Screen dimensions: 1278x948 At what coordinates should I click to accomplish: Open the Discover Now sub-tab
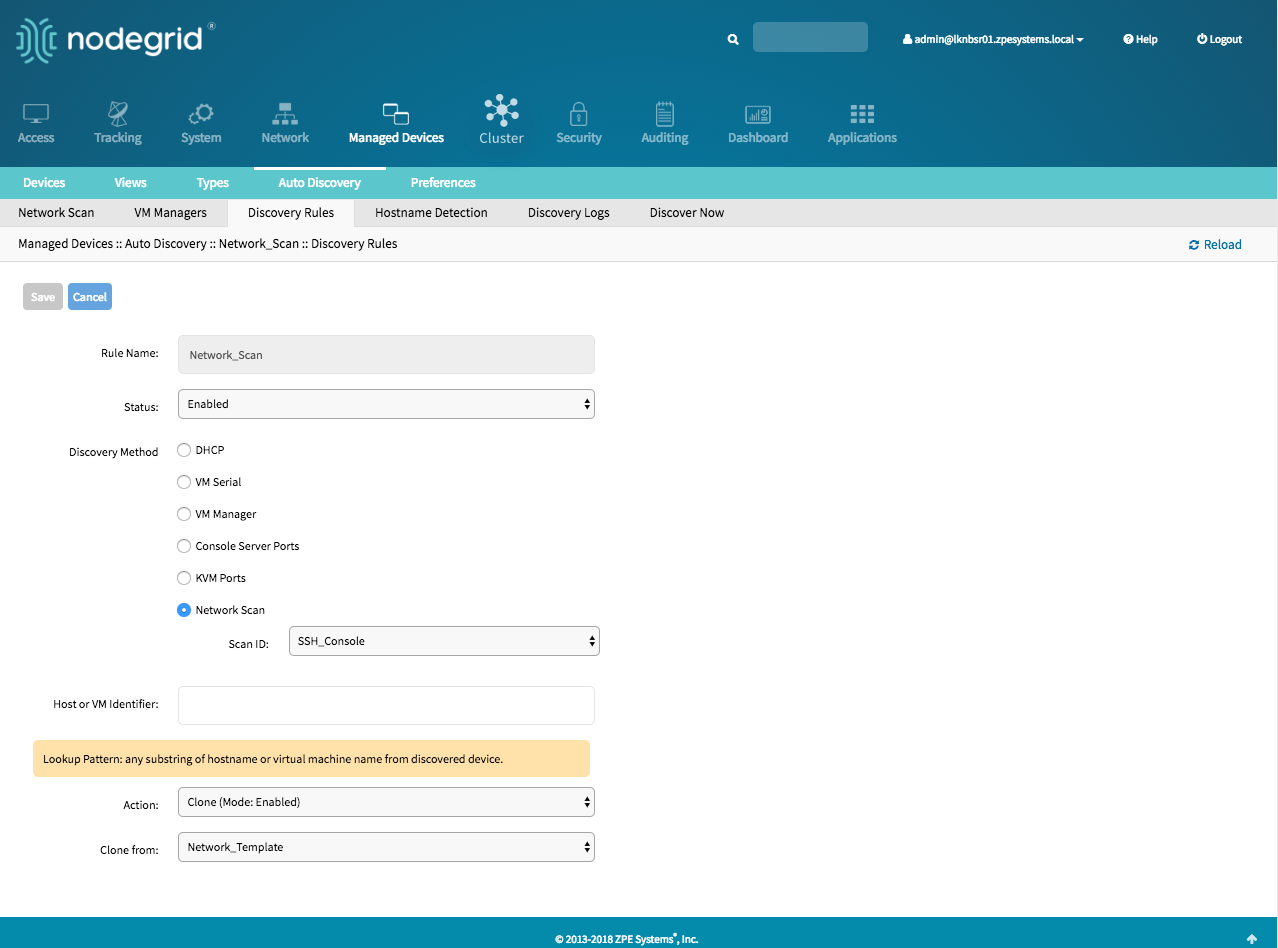[687, 213]
